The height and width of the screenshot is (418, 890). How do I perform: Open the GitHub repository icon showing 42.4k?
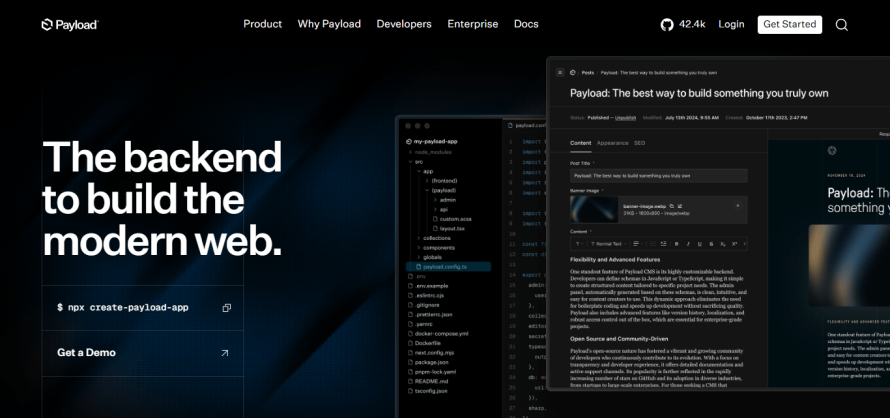(667, 24)
